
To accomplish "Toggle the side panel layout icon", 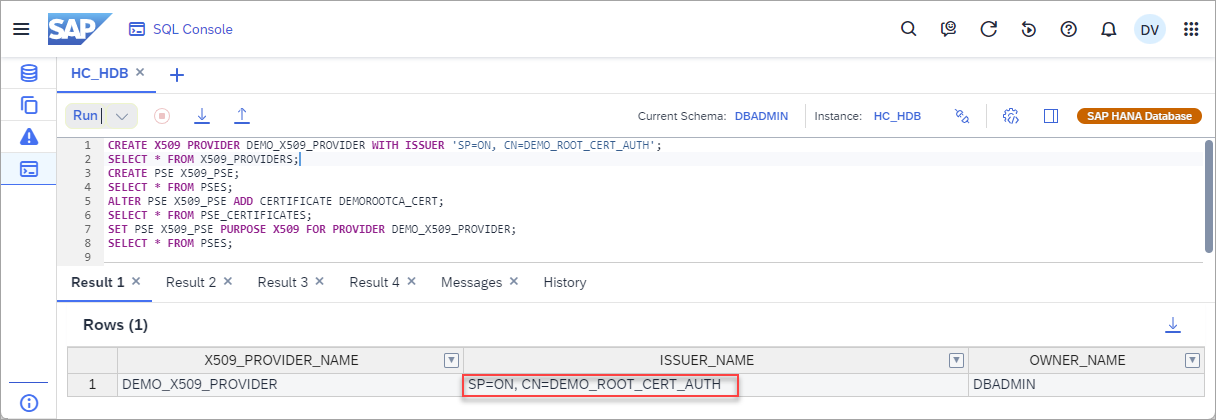I will coord(1050,116).
